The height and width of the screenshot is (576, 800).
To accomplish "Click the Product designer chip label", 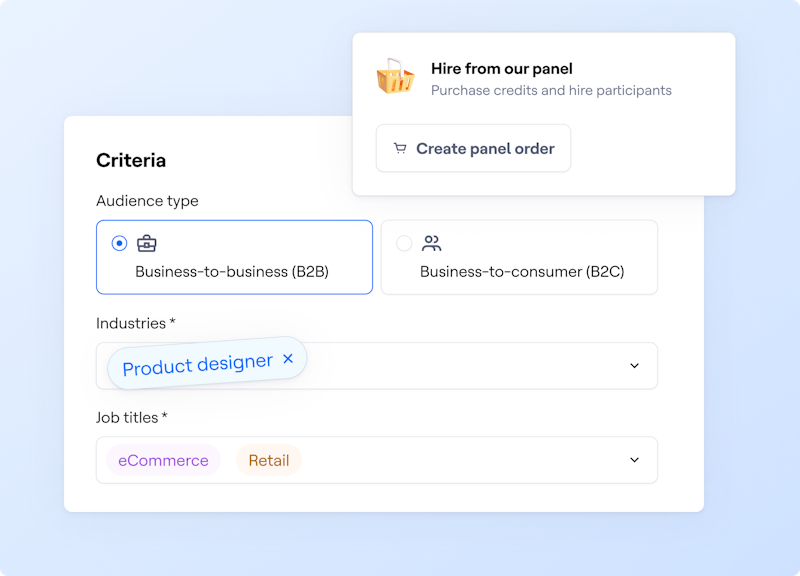I will [x=197, y=364].
